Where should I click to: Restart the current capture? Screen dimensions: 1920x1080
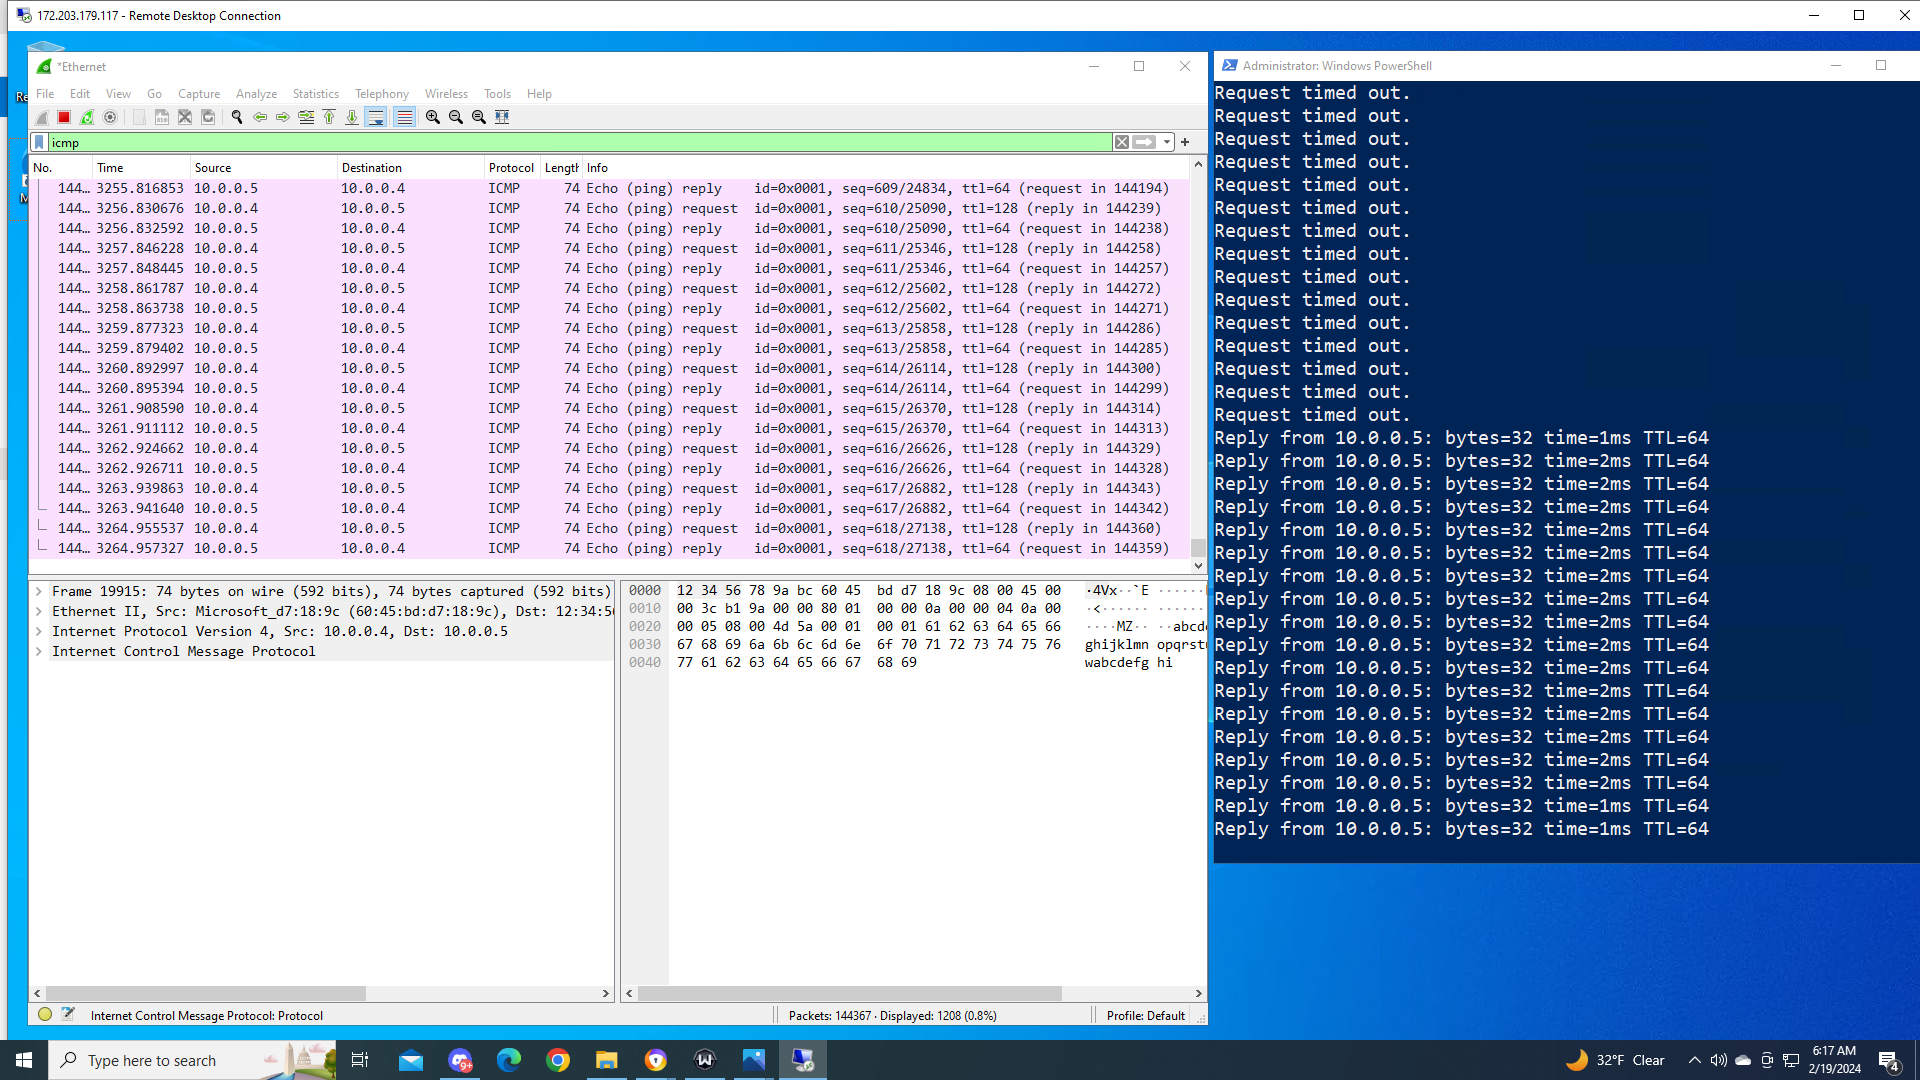tap(87, 117)
